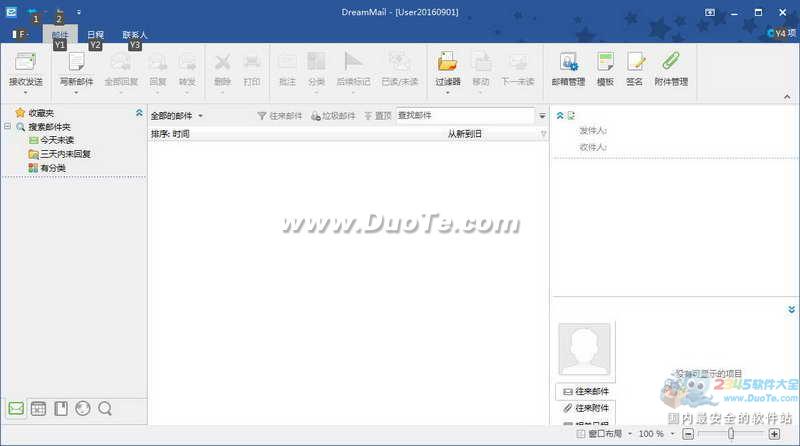Screen dimensions: 800x446
Task: Toggle the 往来邮件 filter above mail list
Action: 280,116
